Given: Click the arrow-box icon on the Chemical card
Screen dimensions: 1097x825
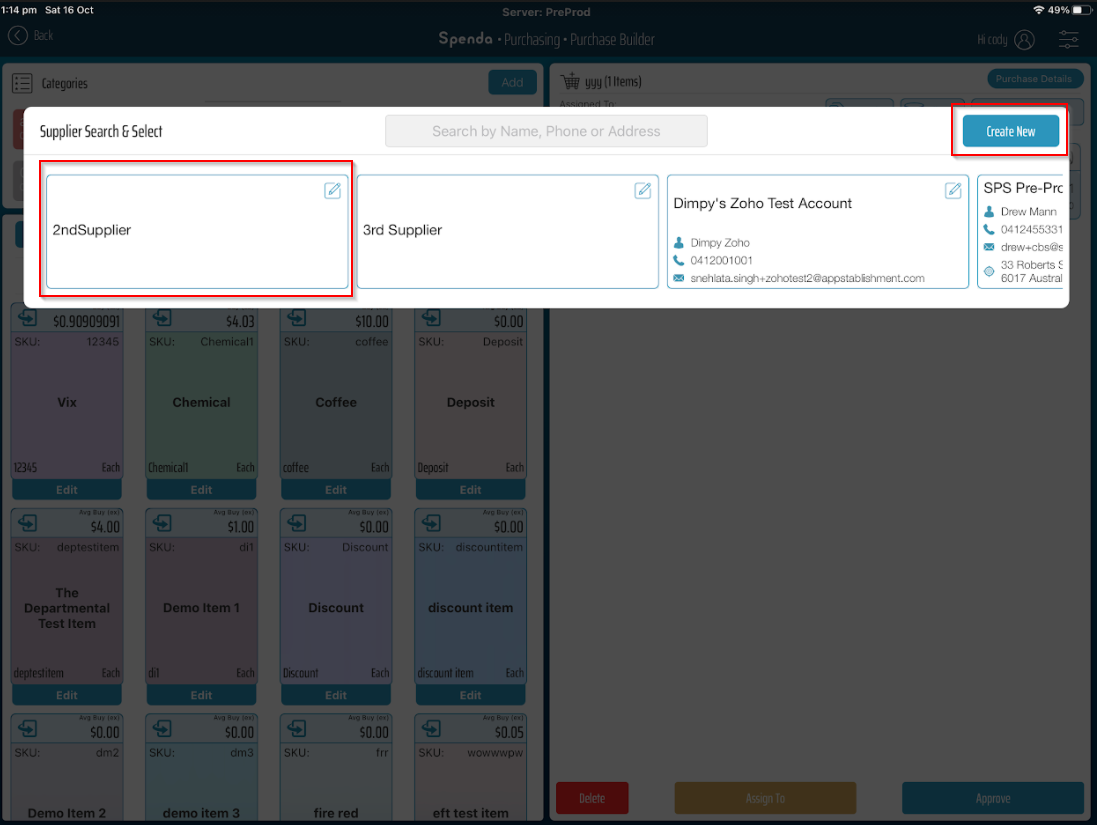Looking at the screenshot, I should 162,318.
